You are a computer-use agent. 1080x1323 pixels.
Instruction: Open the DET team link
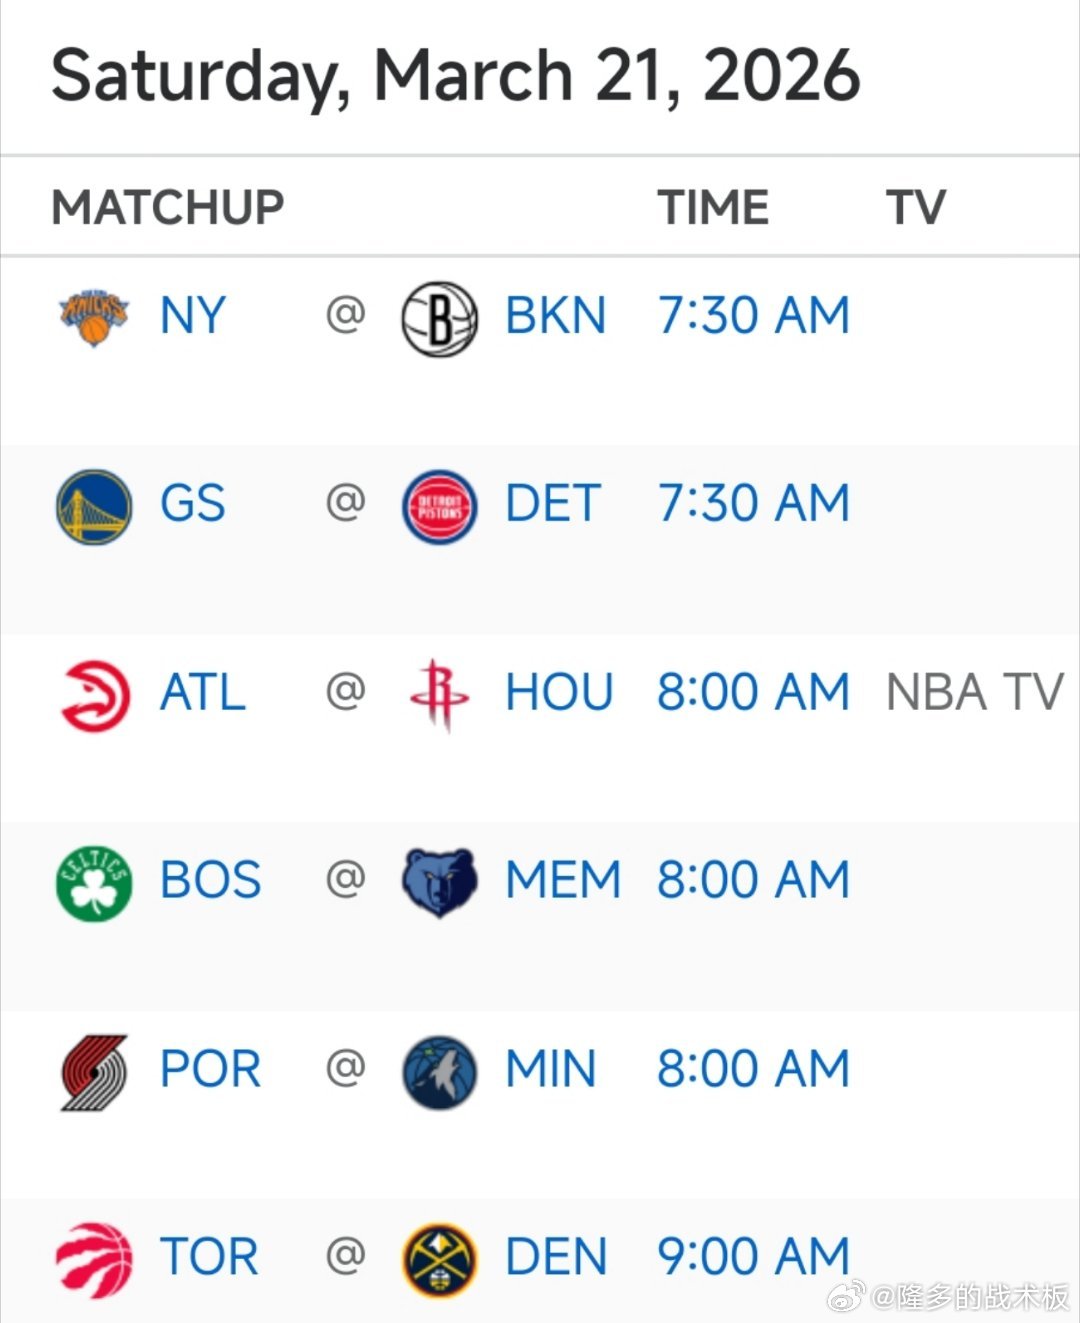point(553,503)
